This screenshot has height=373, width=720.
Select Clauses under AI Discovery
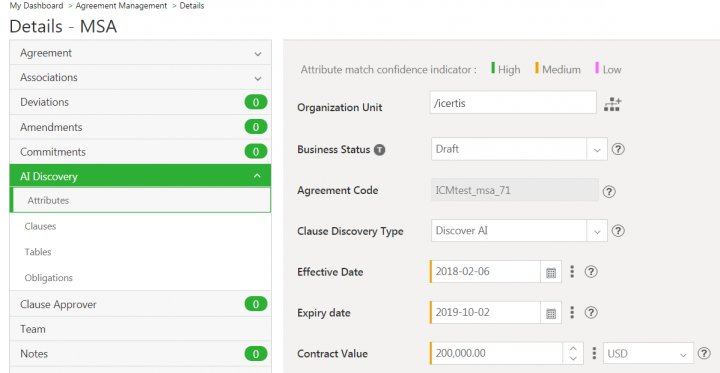click(x=40, y=226)
